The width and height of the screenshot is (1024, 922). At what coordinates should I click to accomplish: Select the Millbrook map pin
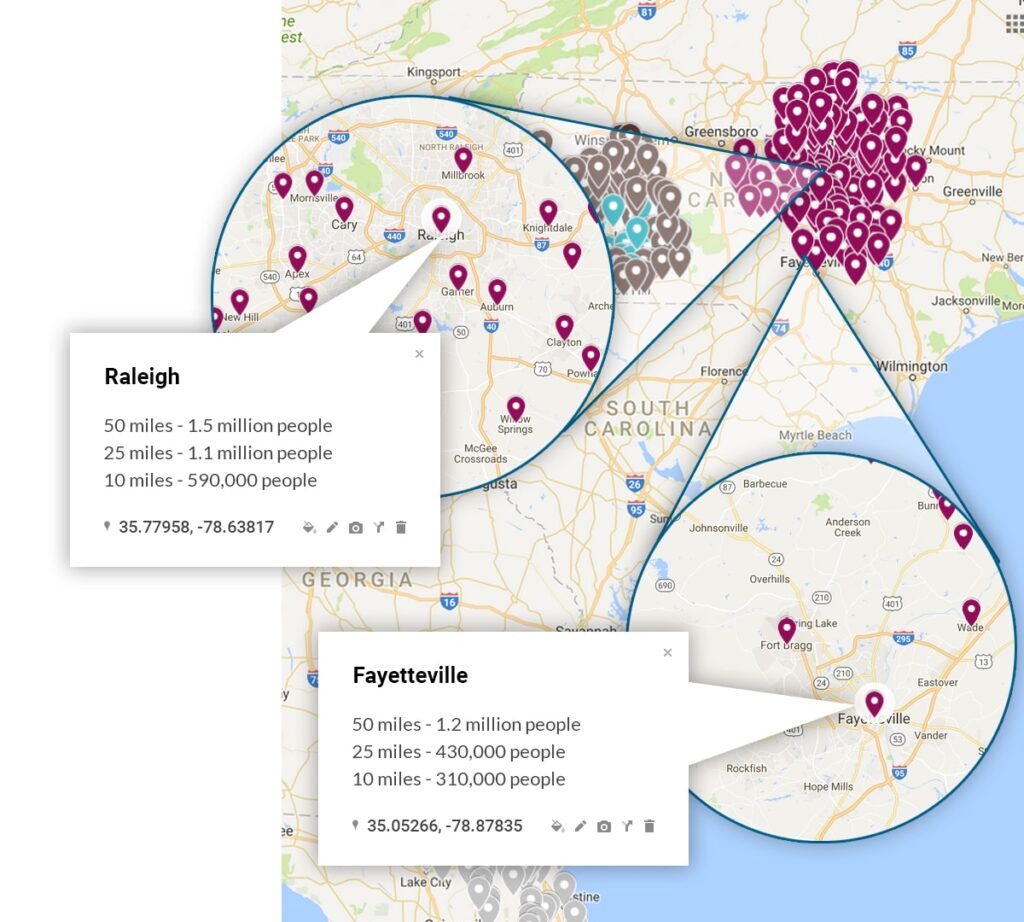pyautogui.click(x=463, y=159)
